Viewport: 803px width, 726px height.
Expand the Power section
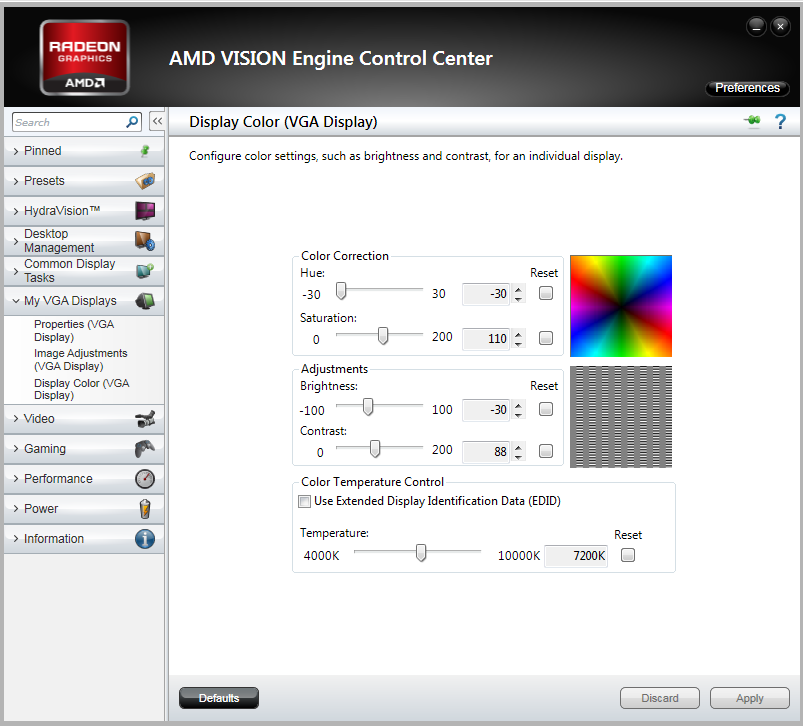16,509
